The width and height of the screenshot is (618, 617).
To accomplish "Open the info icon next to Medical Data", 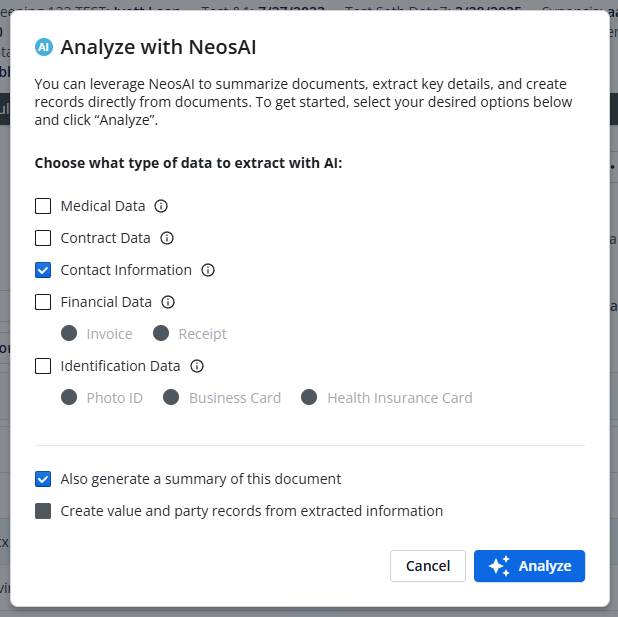I will pos(161,206).
